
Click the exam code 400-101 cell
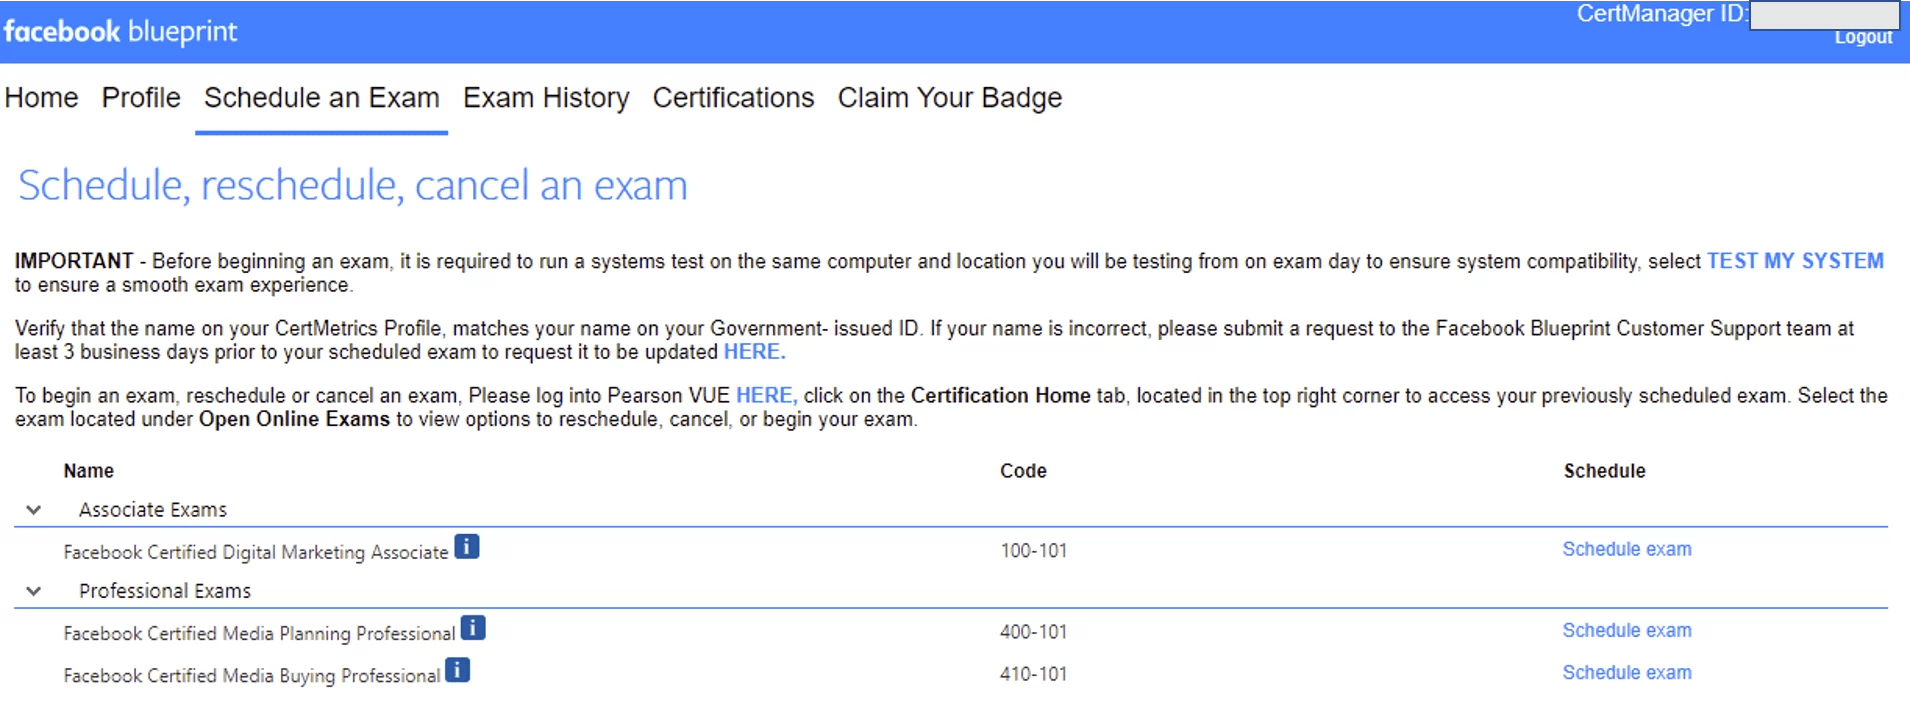(x=1033, y=632)
